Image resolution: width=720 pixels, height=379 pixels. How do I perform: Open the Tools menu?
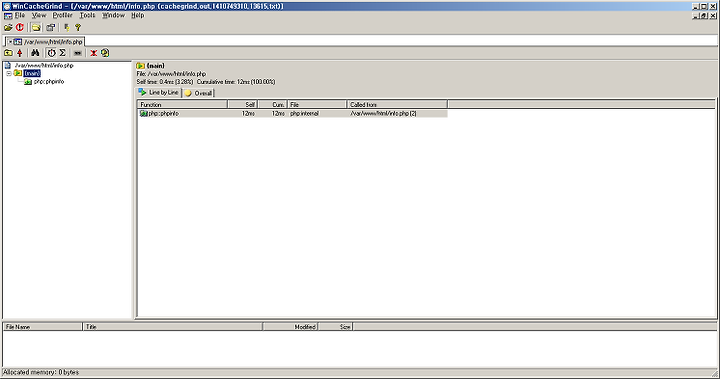pyautogui.click(x=87, y=16)
